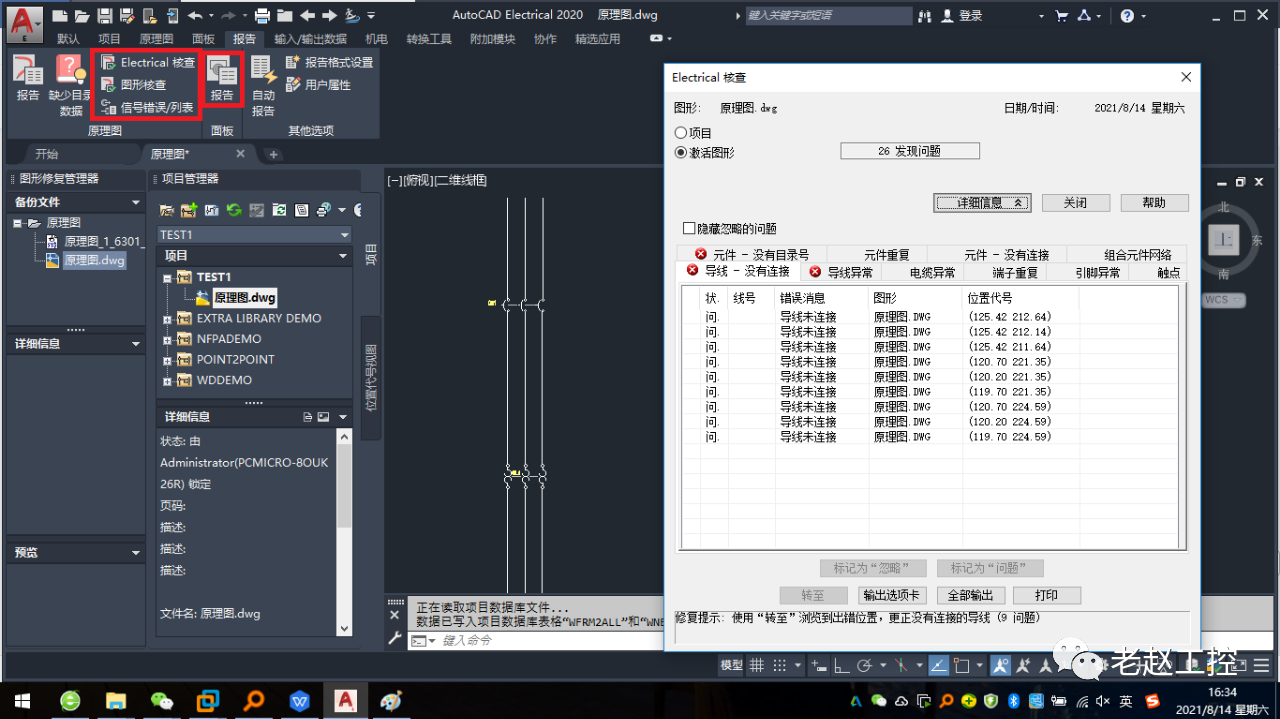Open 用户属性 user attributes tool
The width and height of the screenshot is (1280, 719).
(318, 85)
